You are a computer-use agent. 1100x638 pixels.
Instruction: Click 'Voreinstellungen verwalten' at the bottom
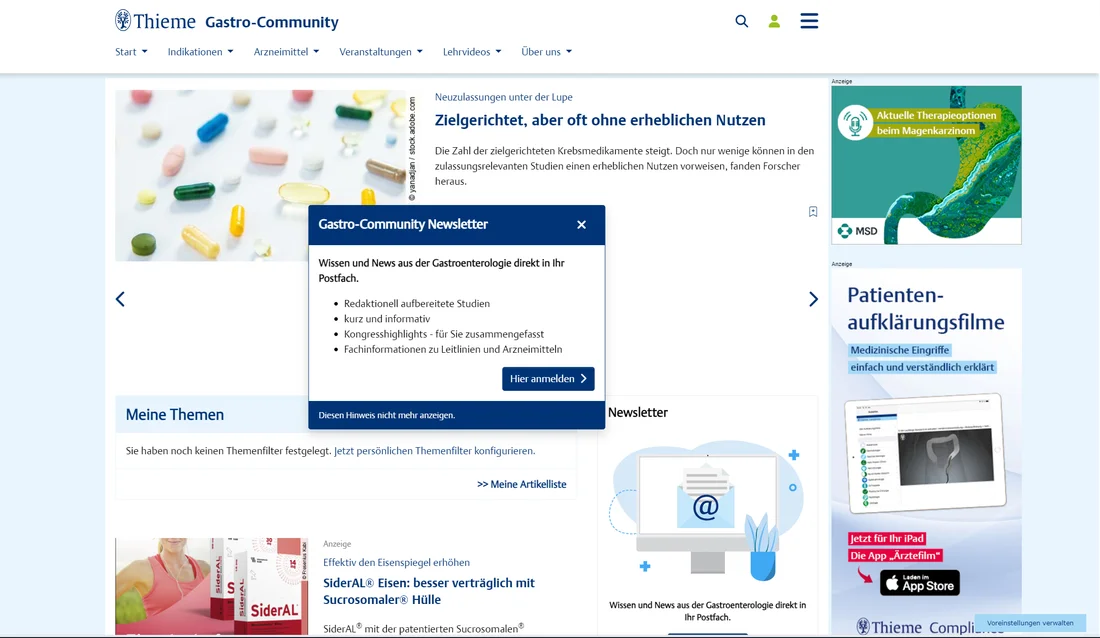point(1032,621)
